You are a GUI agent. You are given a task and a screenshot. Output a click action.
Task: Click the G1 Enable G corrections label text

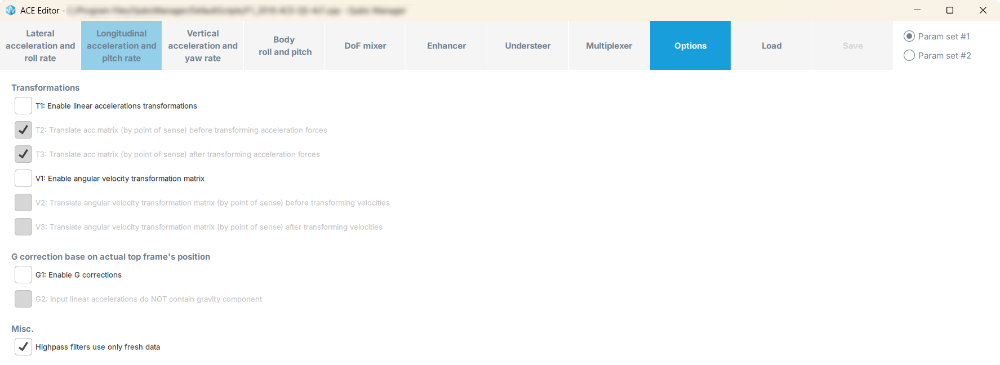click(78, 275)
